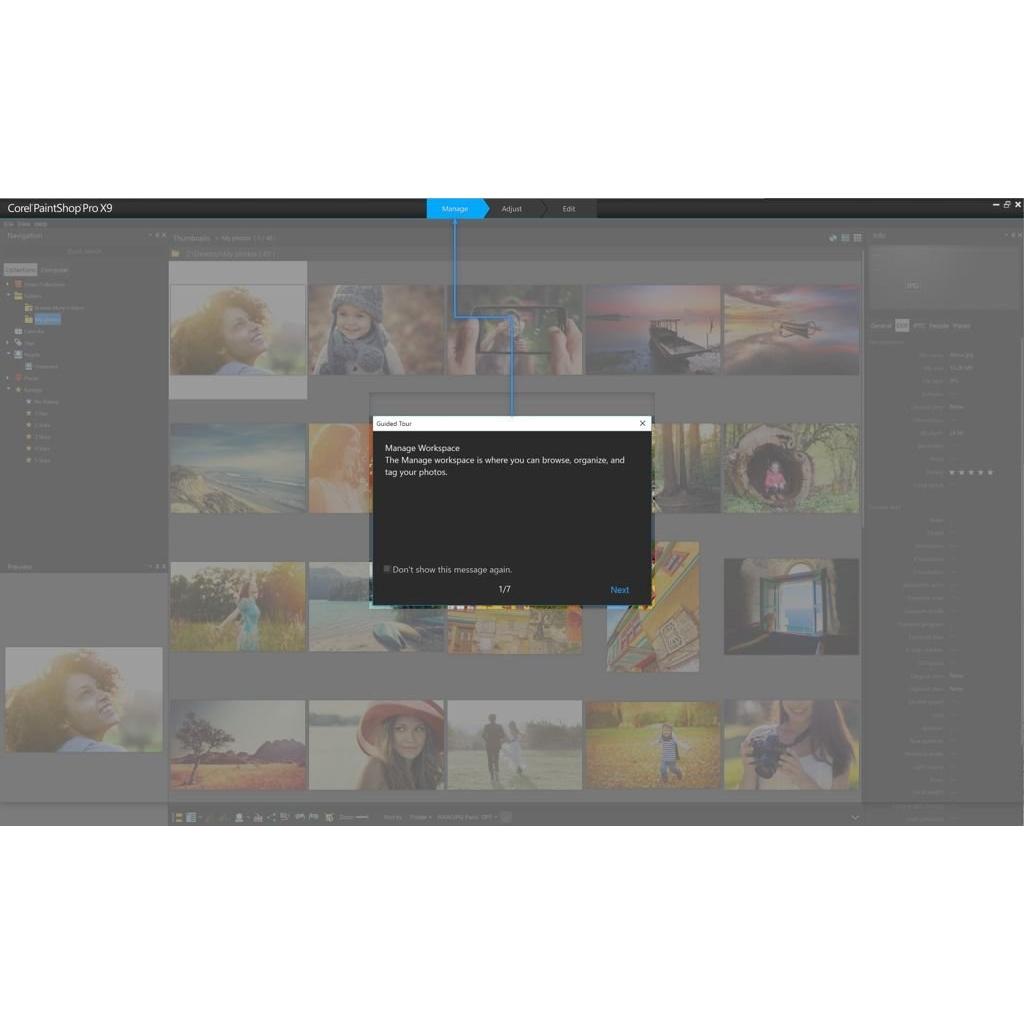1024x1024 pixels.
Task: Close the Info palette
Action: click(x=1018, y=236)
